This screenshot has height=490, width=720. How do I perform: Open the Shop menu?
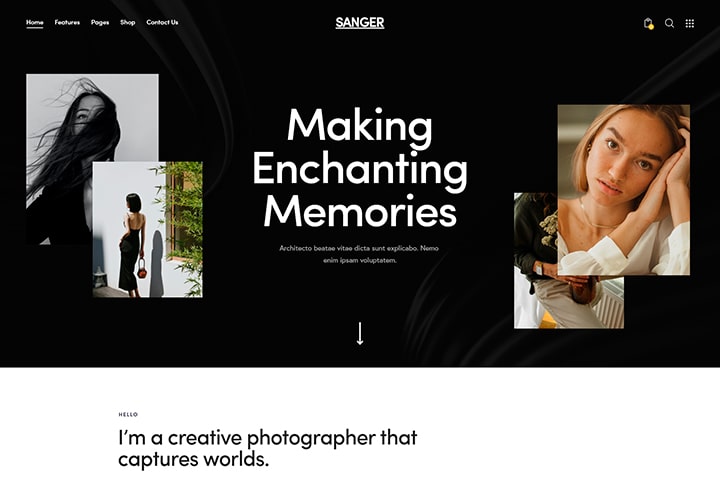(128, 22)
